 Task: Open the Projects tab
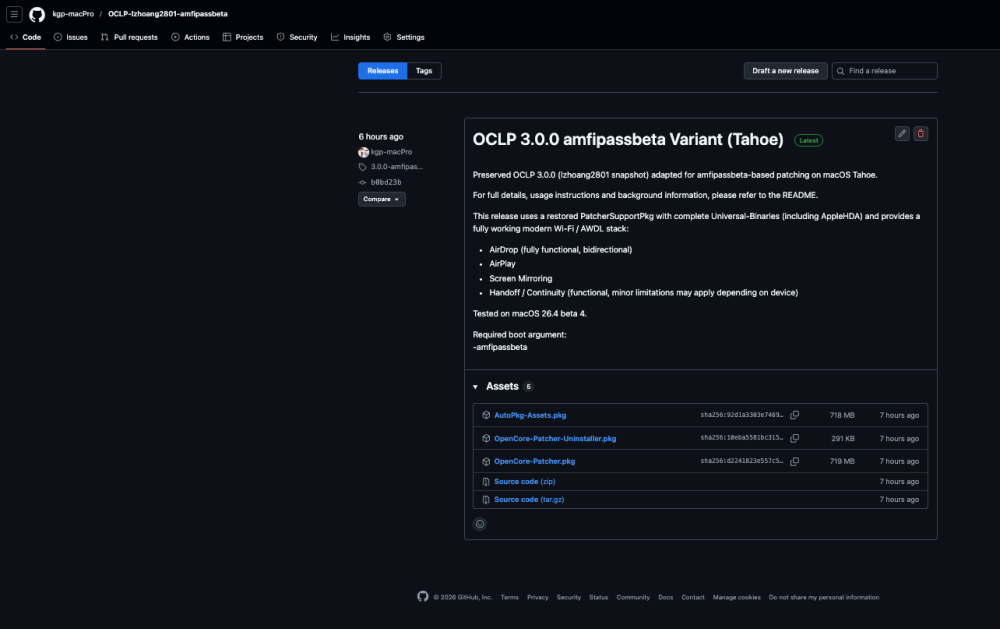[243, 37]
